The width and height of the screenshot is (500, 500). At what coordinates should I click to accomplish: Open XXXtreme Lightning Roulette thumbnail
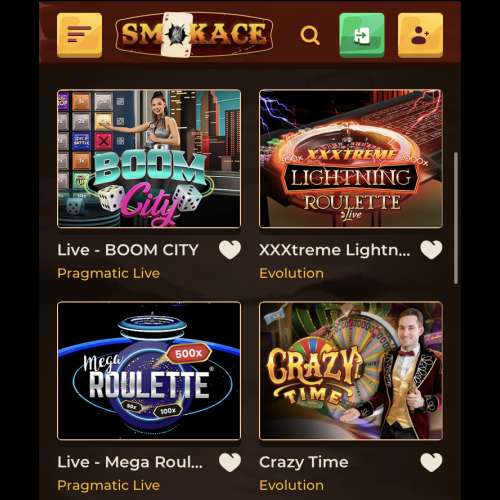pos(351,159)
